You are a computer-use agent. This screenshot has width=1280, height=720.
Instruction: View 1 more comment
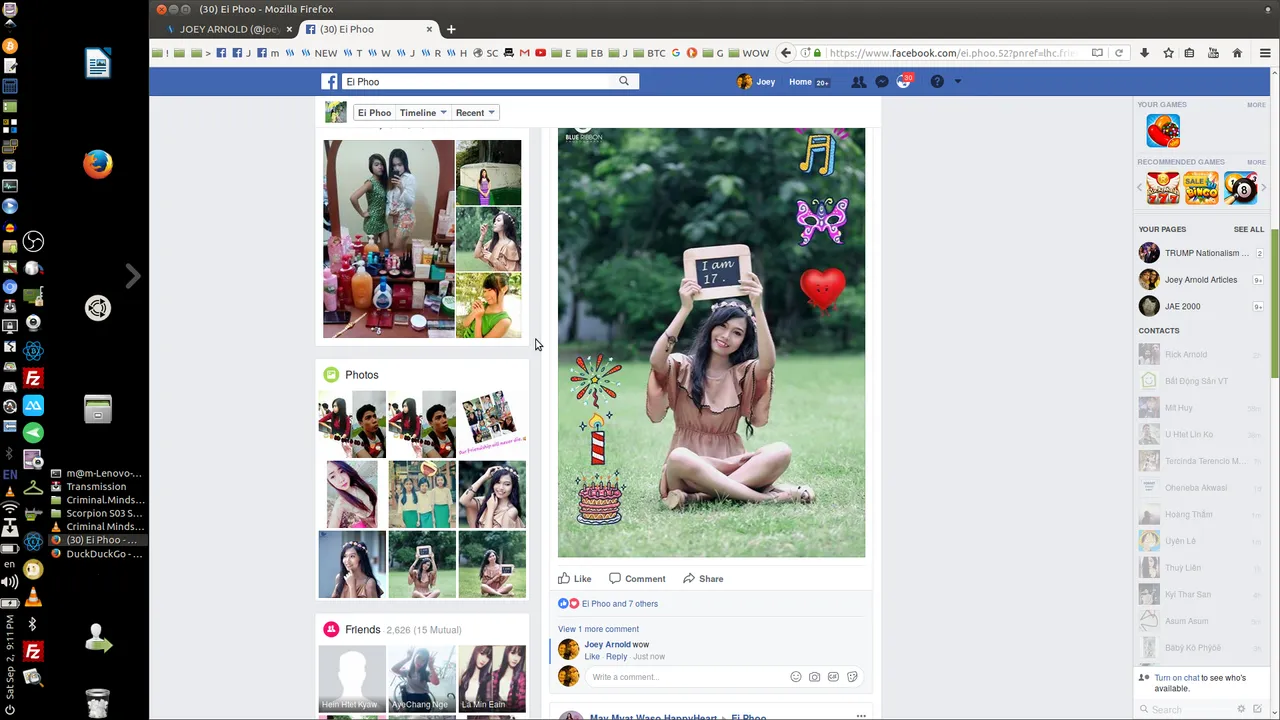(598, 629)
